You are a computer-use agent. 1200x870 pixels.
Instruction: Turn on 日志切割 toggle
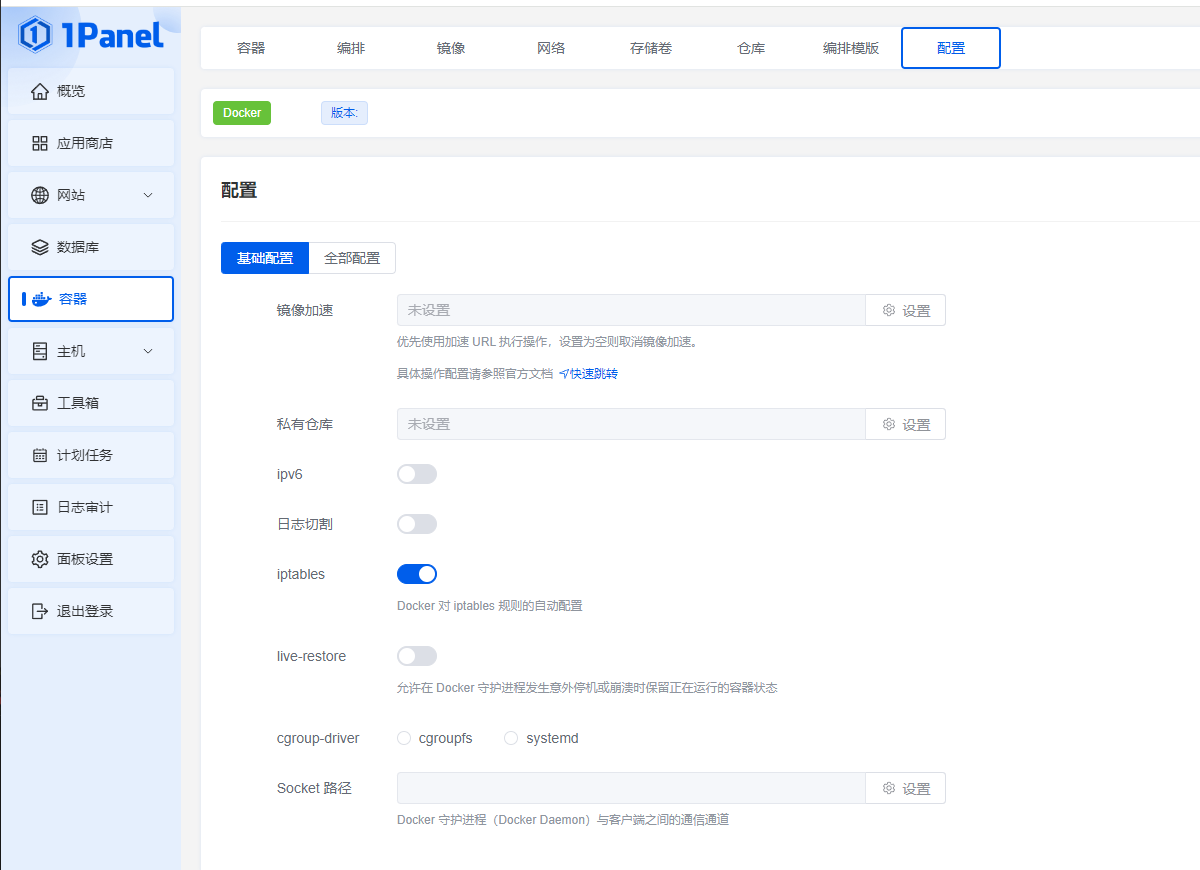coord(417,524)
